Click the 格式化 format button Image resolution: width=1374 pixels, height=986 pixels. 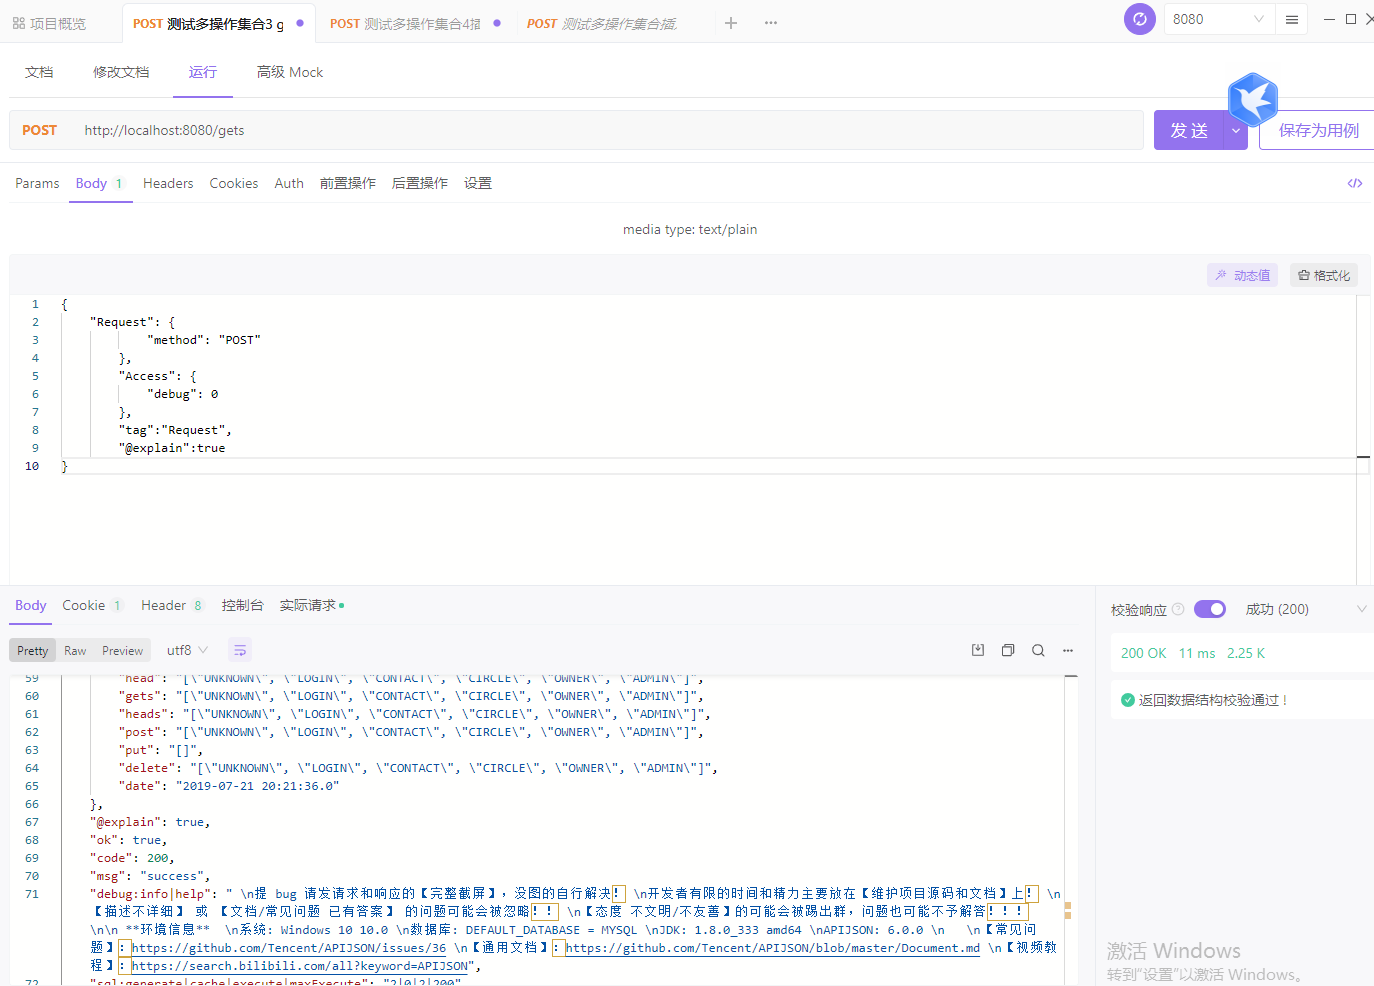point(1323,275)
